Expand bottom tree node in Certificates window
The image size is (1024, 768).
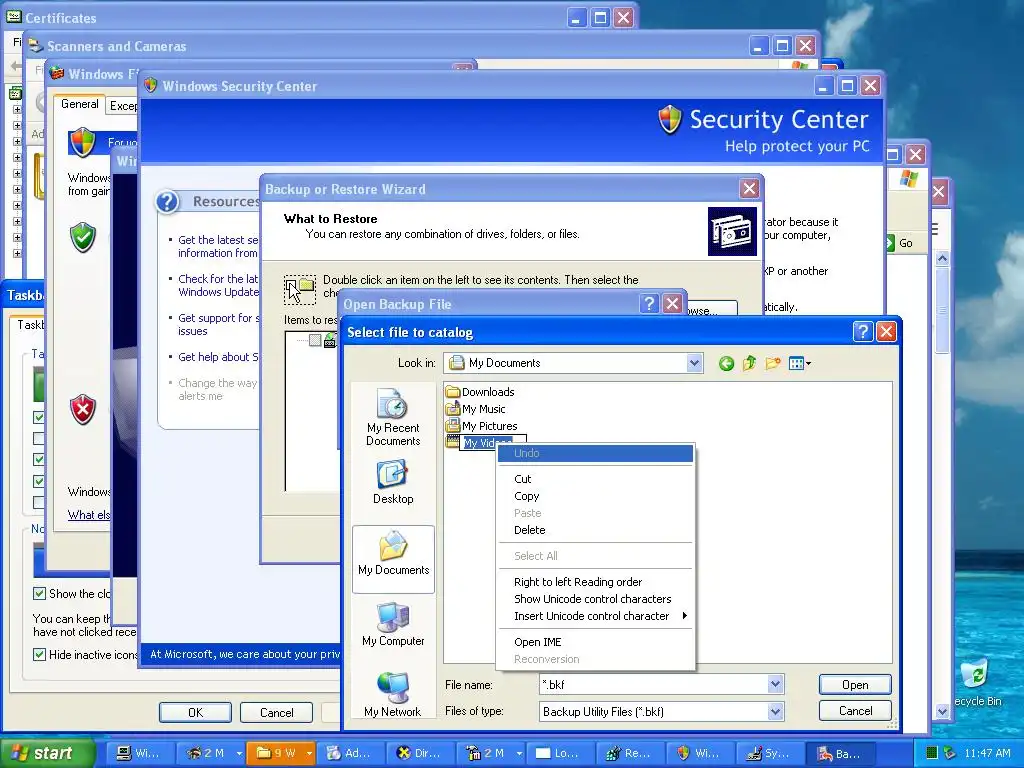(x=17, y=253)
